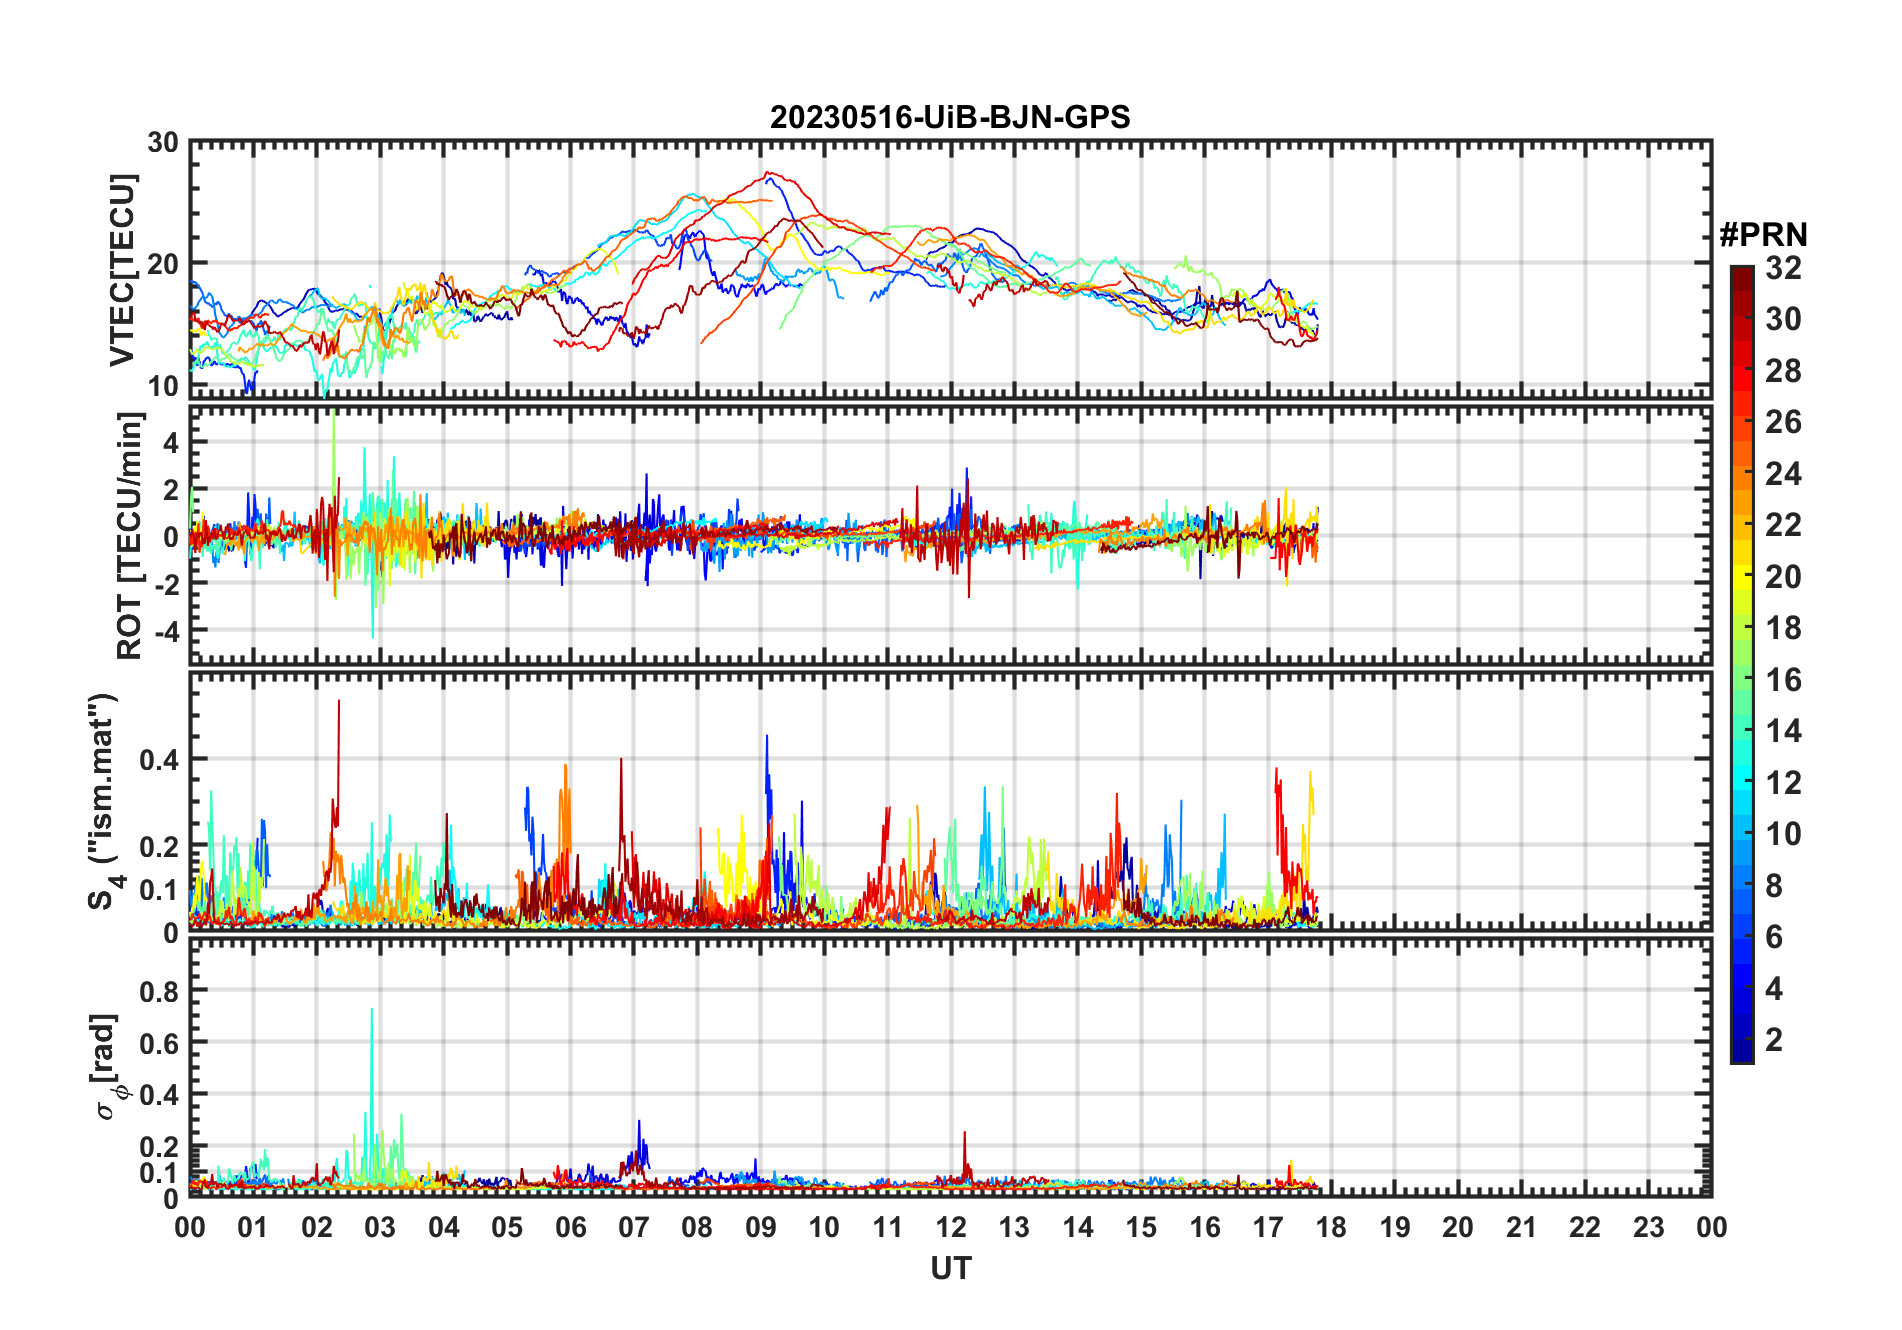The height and width of the screenshot is (1330, 1902).
Task: Click VTEC y-axis tick label 30
Action: click(163, 142)
